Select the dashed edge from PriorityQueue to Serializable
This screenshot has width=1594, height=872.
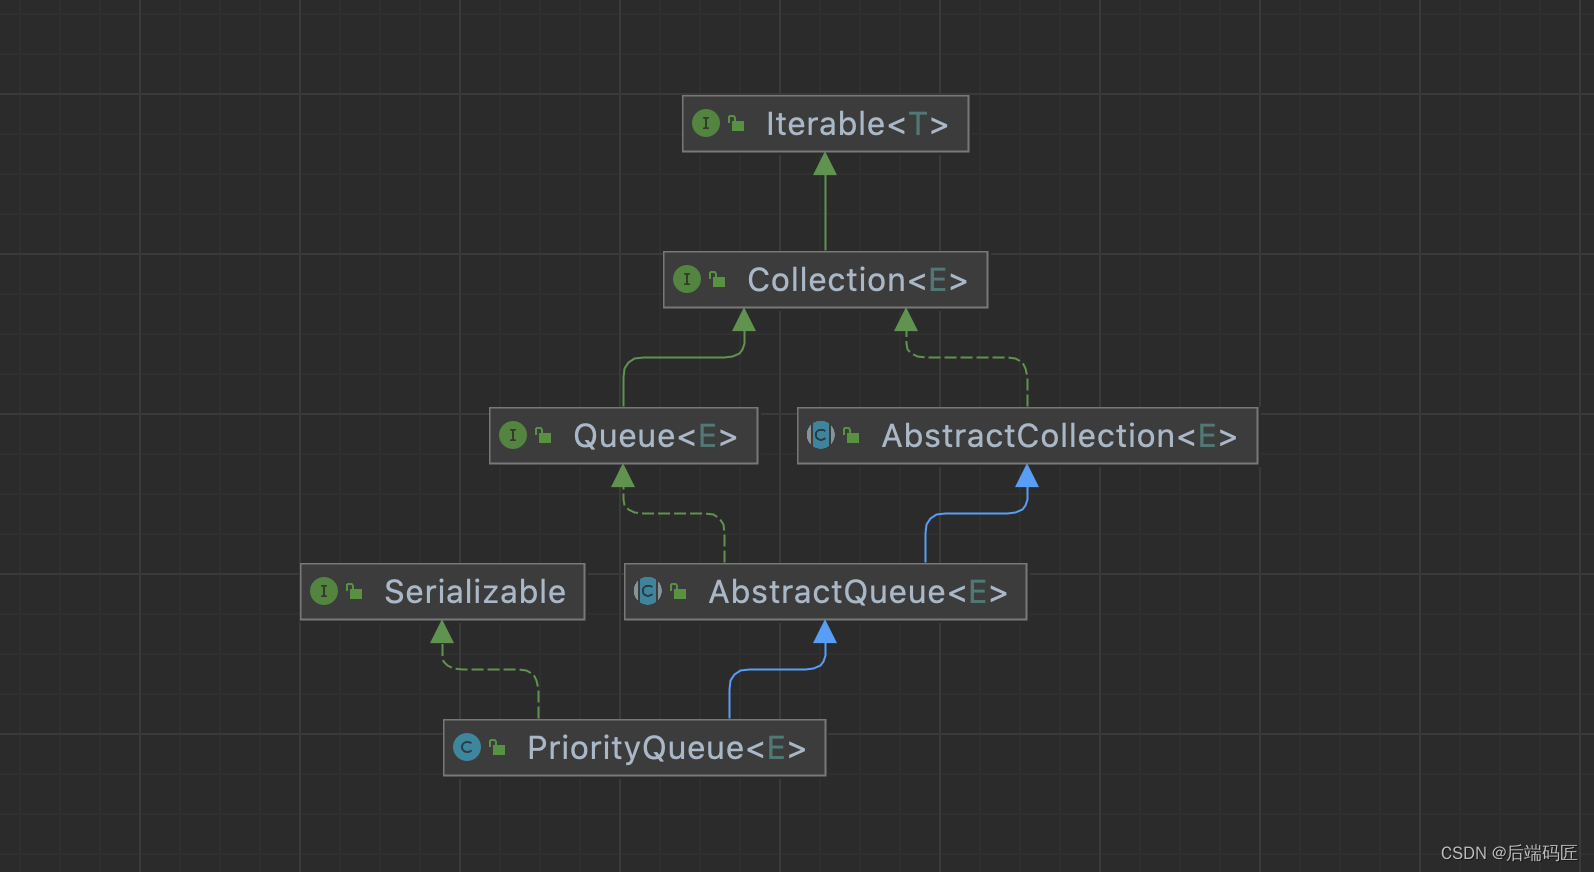pos(490,669)
